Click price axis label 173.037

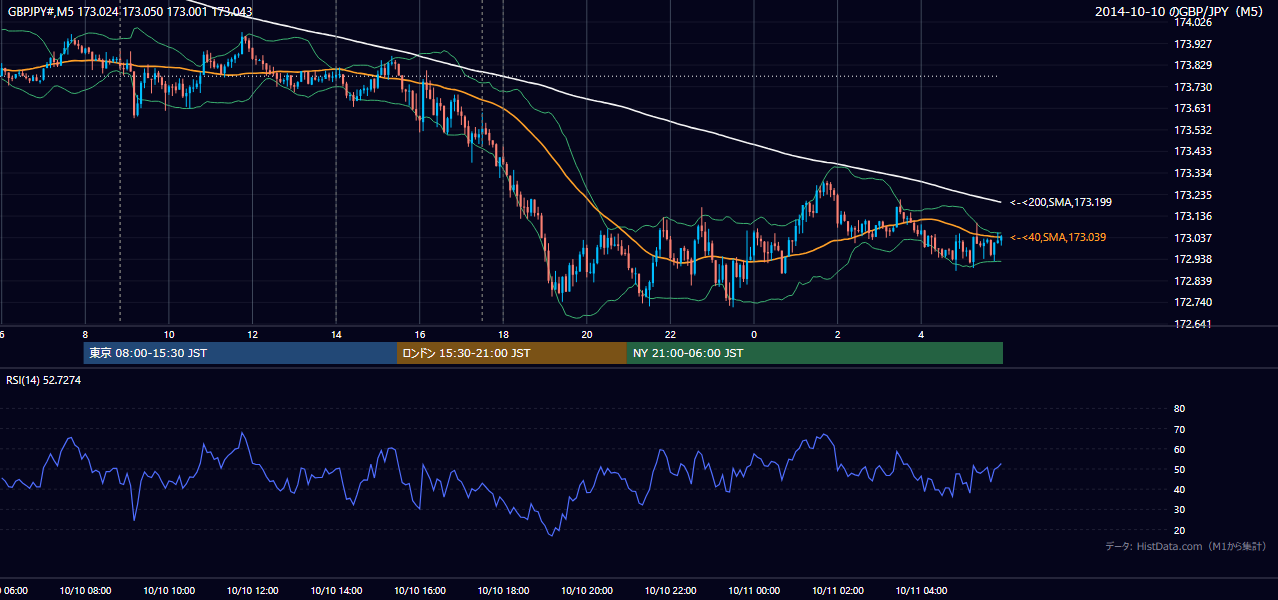tap(1193, 238)
